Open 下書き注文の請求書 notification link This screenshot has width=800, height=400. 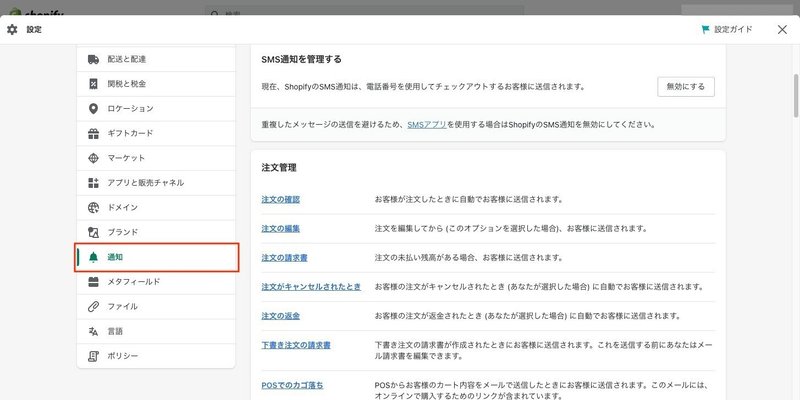[x=296, y=345]
